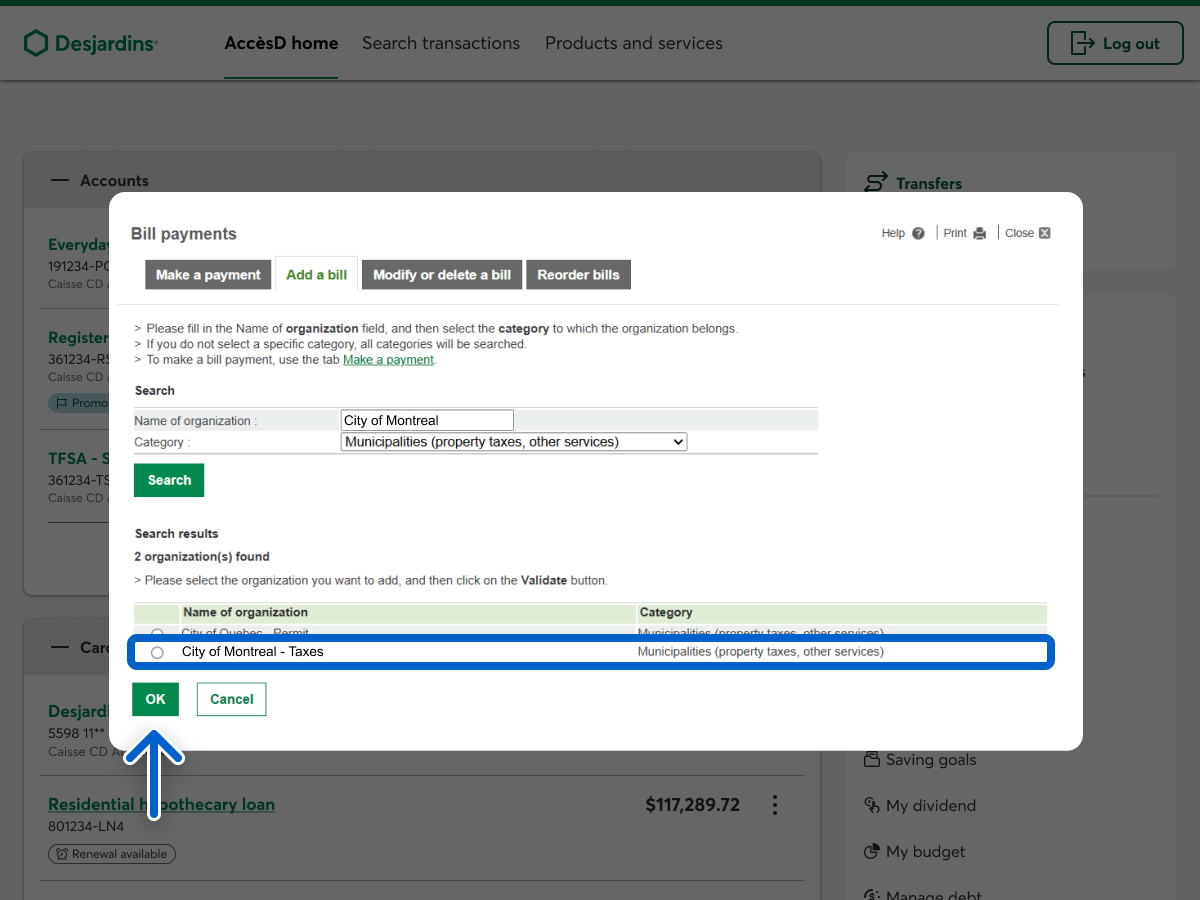Click the Log out button
This screenshot has height=900, width=1200.
coord(1115,44)
